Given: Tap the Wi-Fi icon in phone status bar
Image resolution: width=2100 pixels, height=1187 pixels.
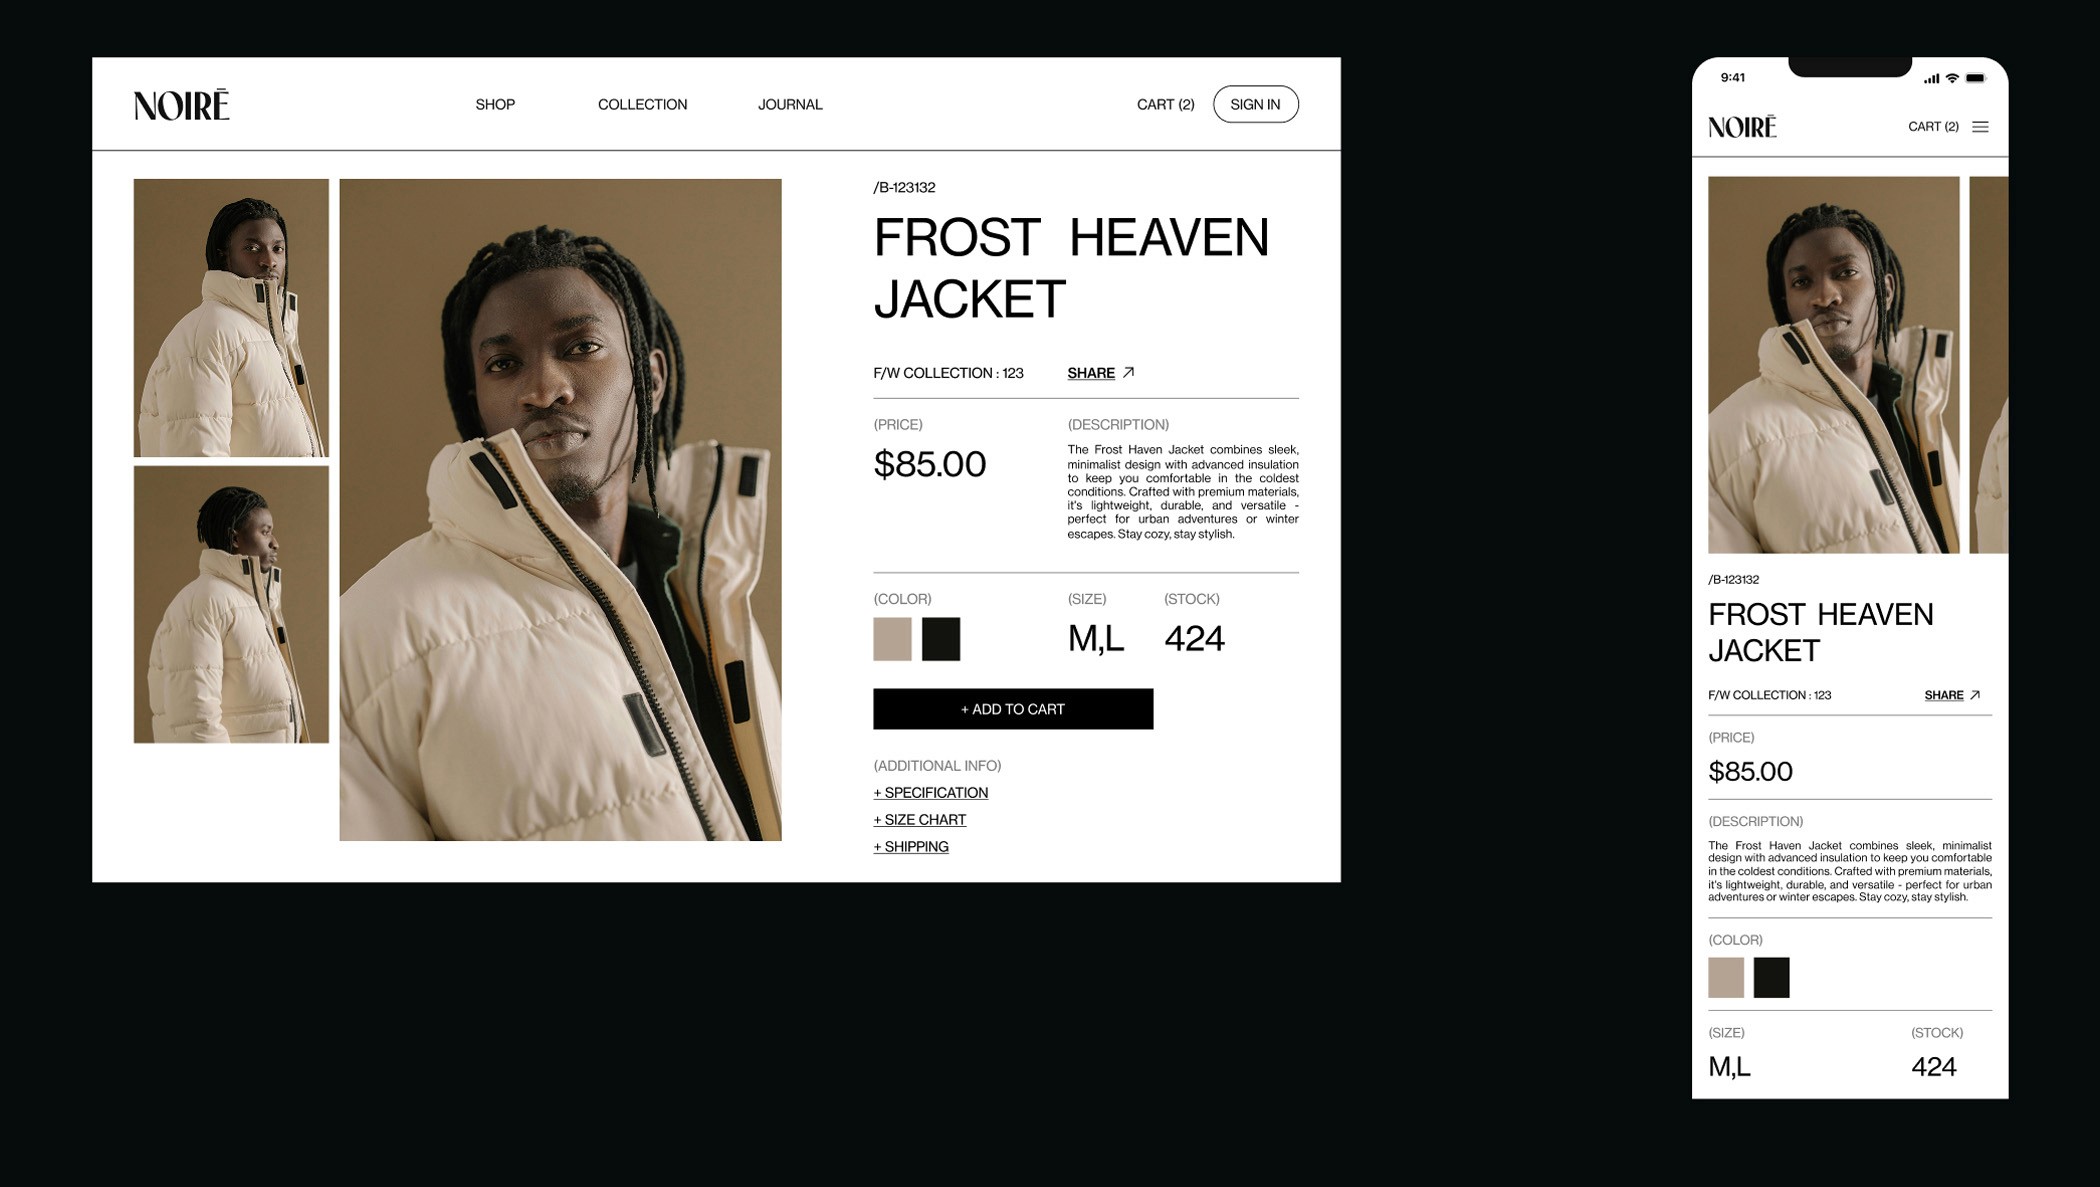Looking at the screenshot, I should [1952, 78].
